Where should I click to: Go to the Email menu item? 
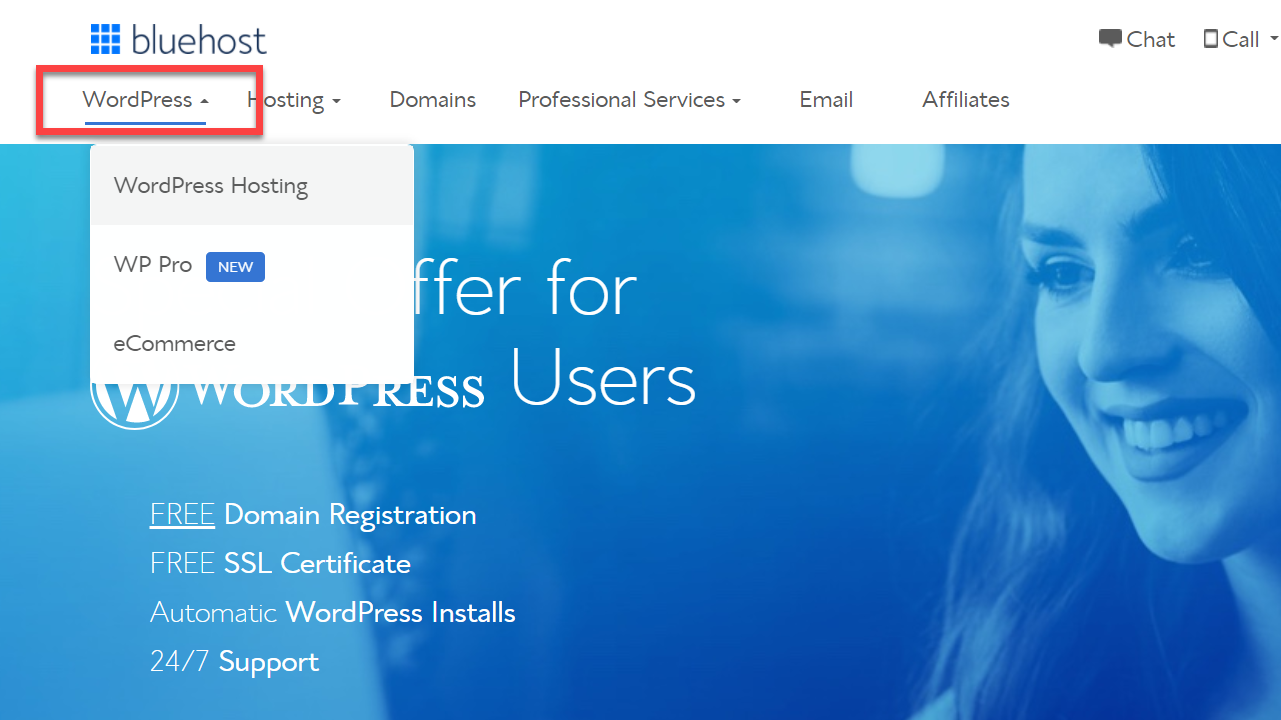click(x=826, y=100)
